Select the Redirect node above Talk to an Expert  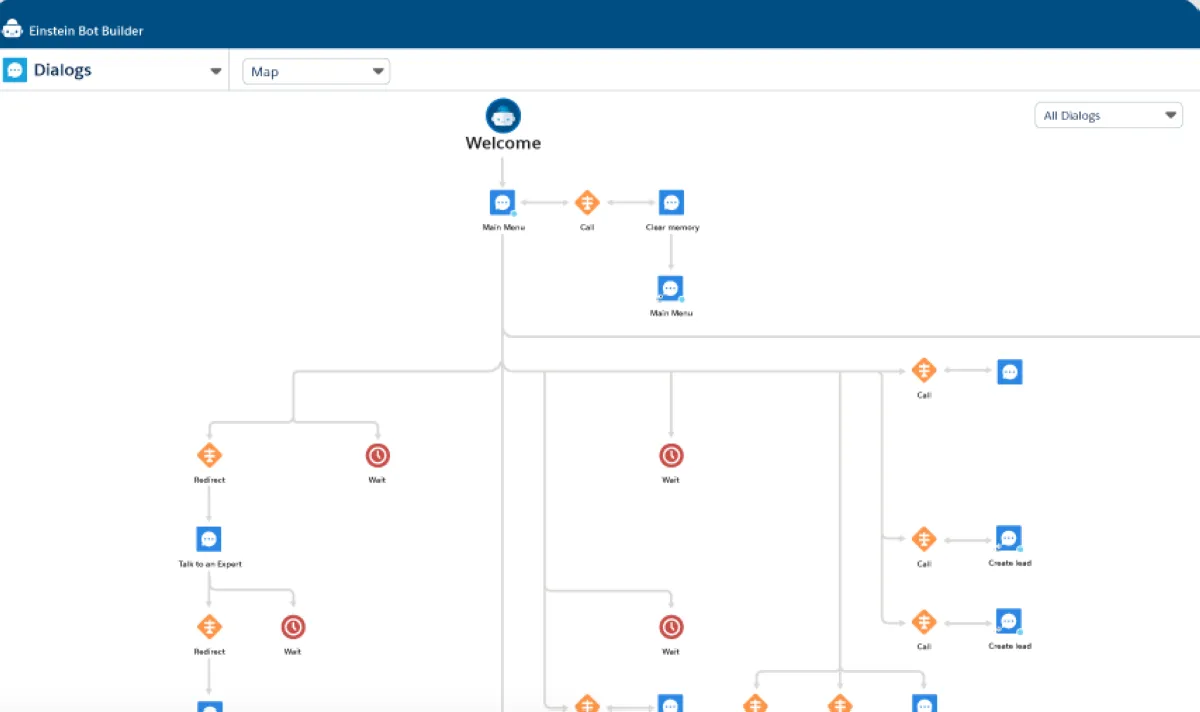(x=209, y=455)
